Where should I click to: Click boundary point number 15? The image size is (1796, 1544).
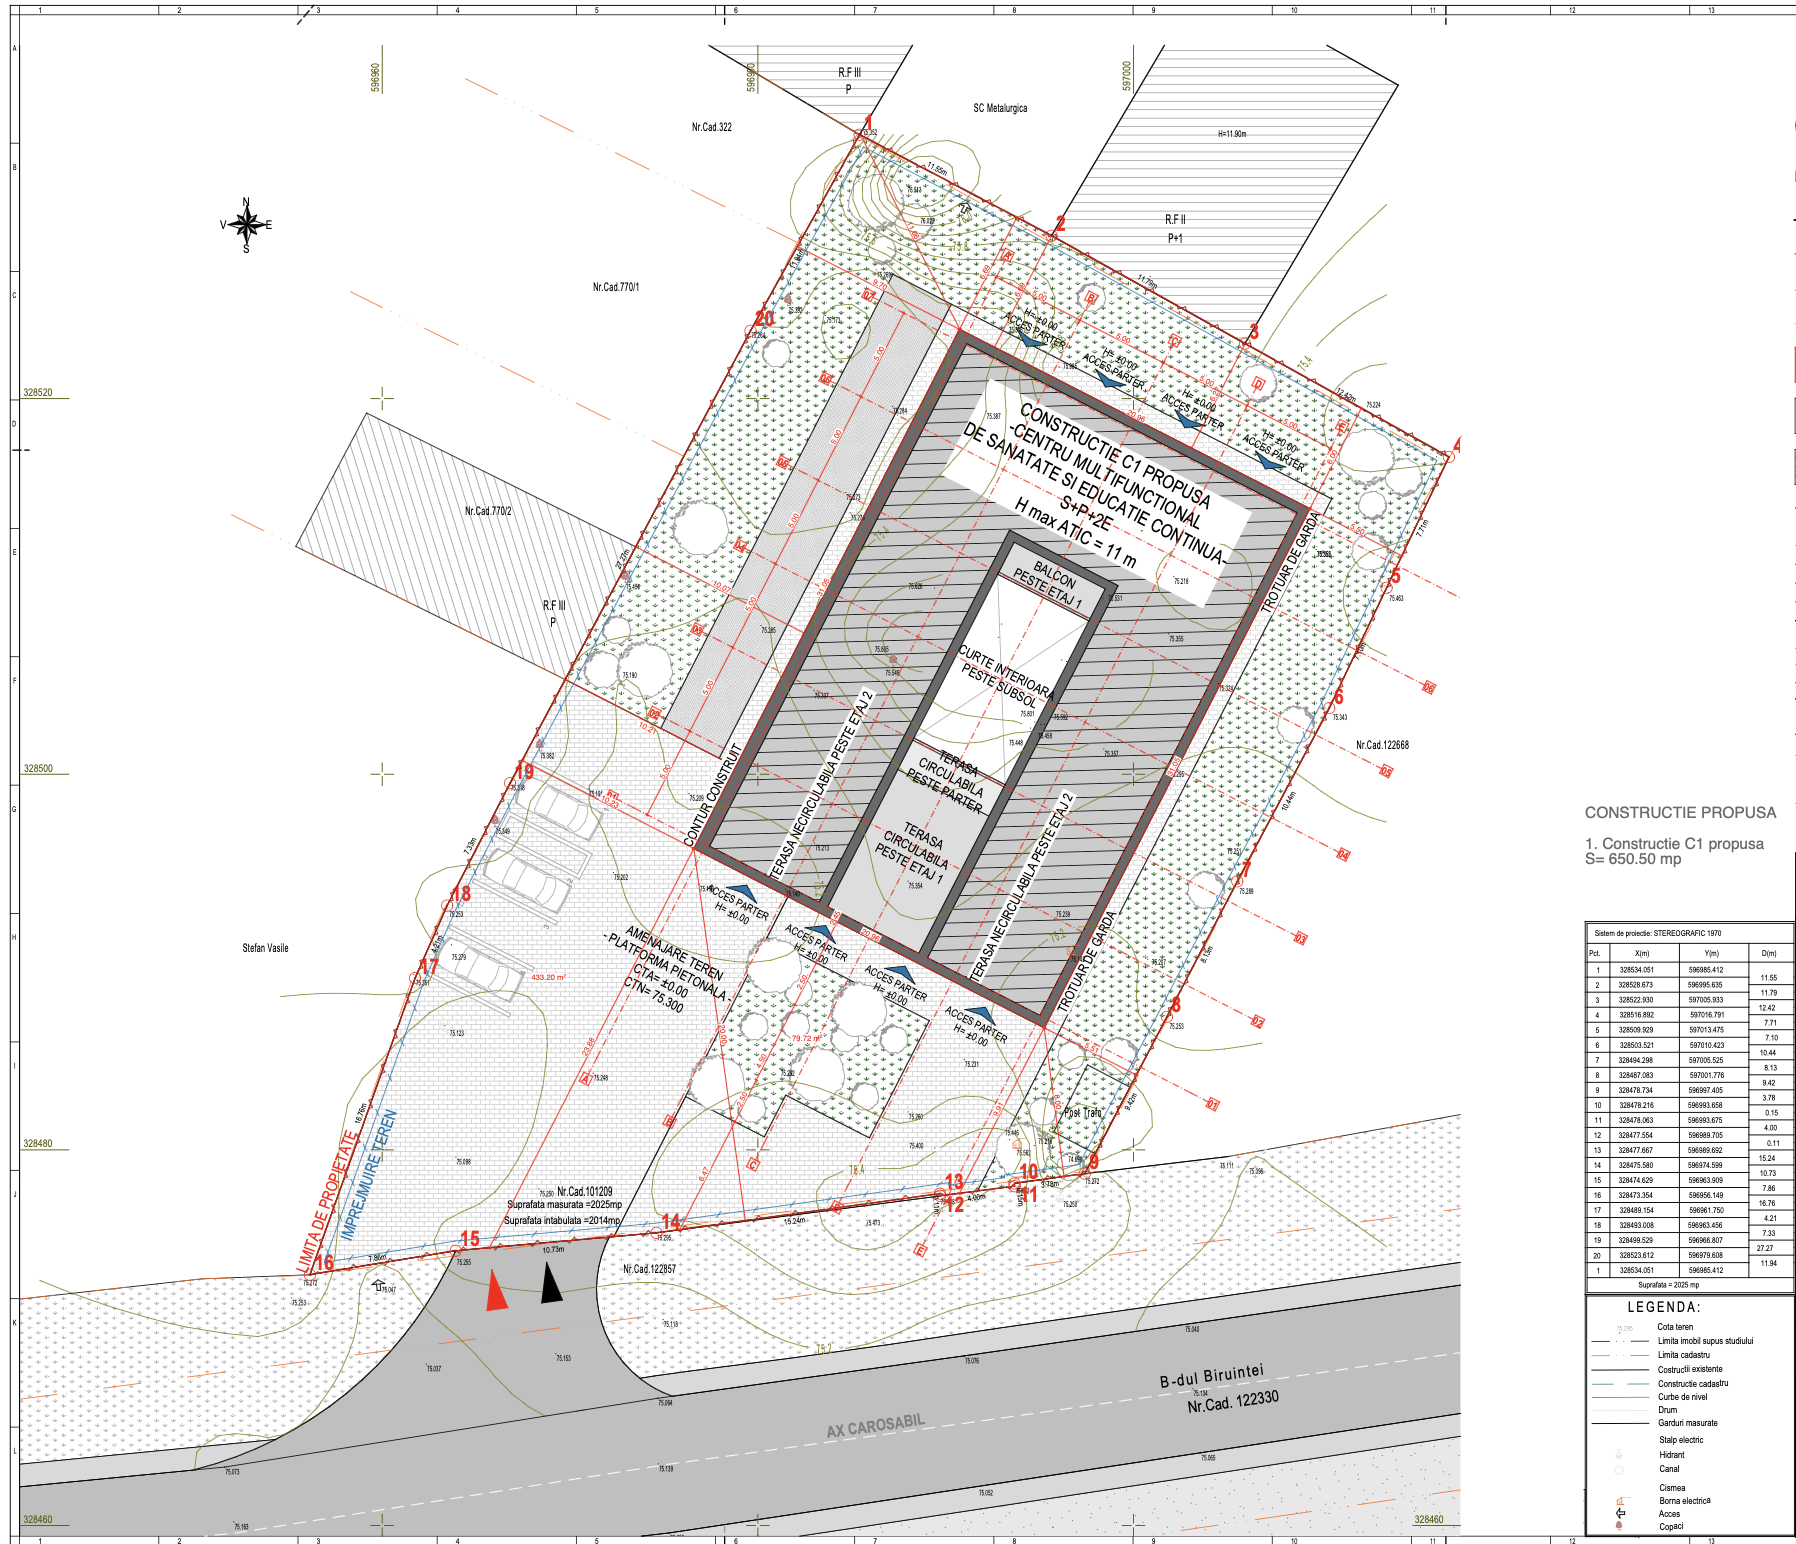click(470, 1239)
